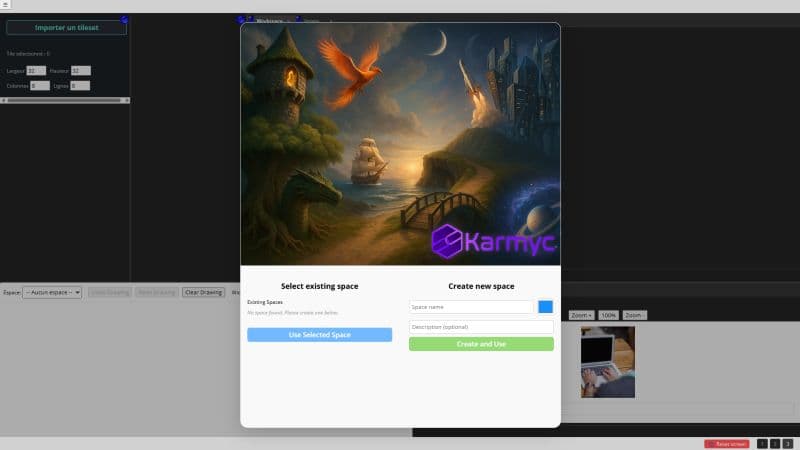Screen dimensions: 800x450
Task: Click the blue circular handle on the tileset panel corner
Action: pos(125,19)
